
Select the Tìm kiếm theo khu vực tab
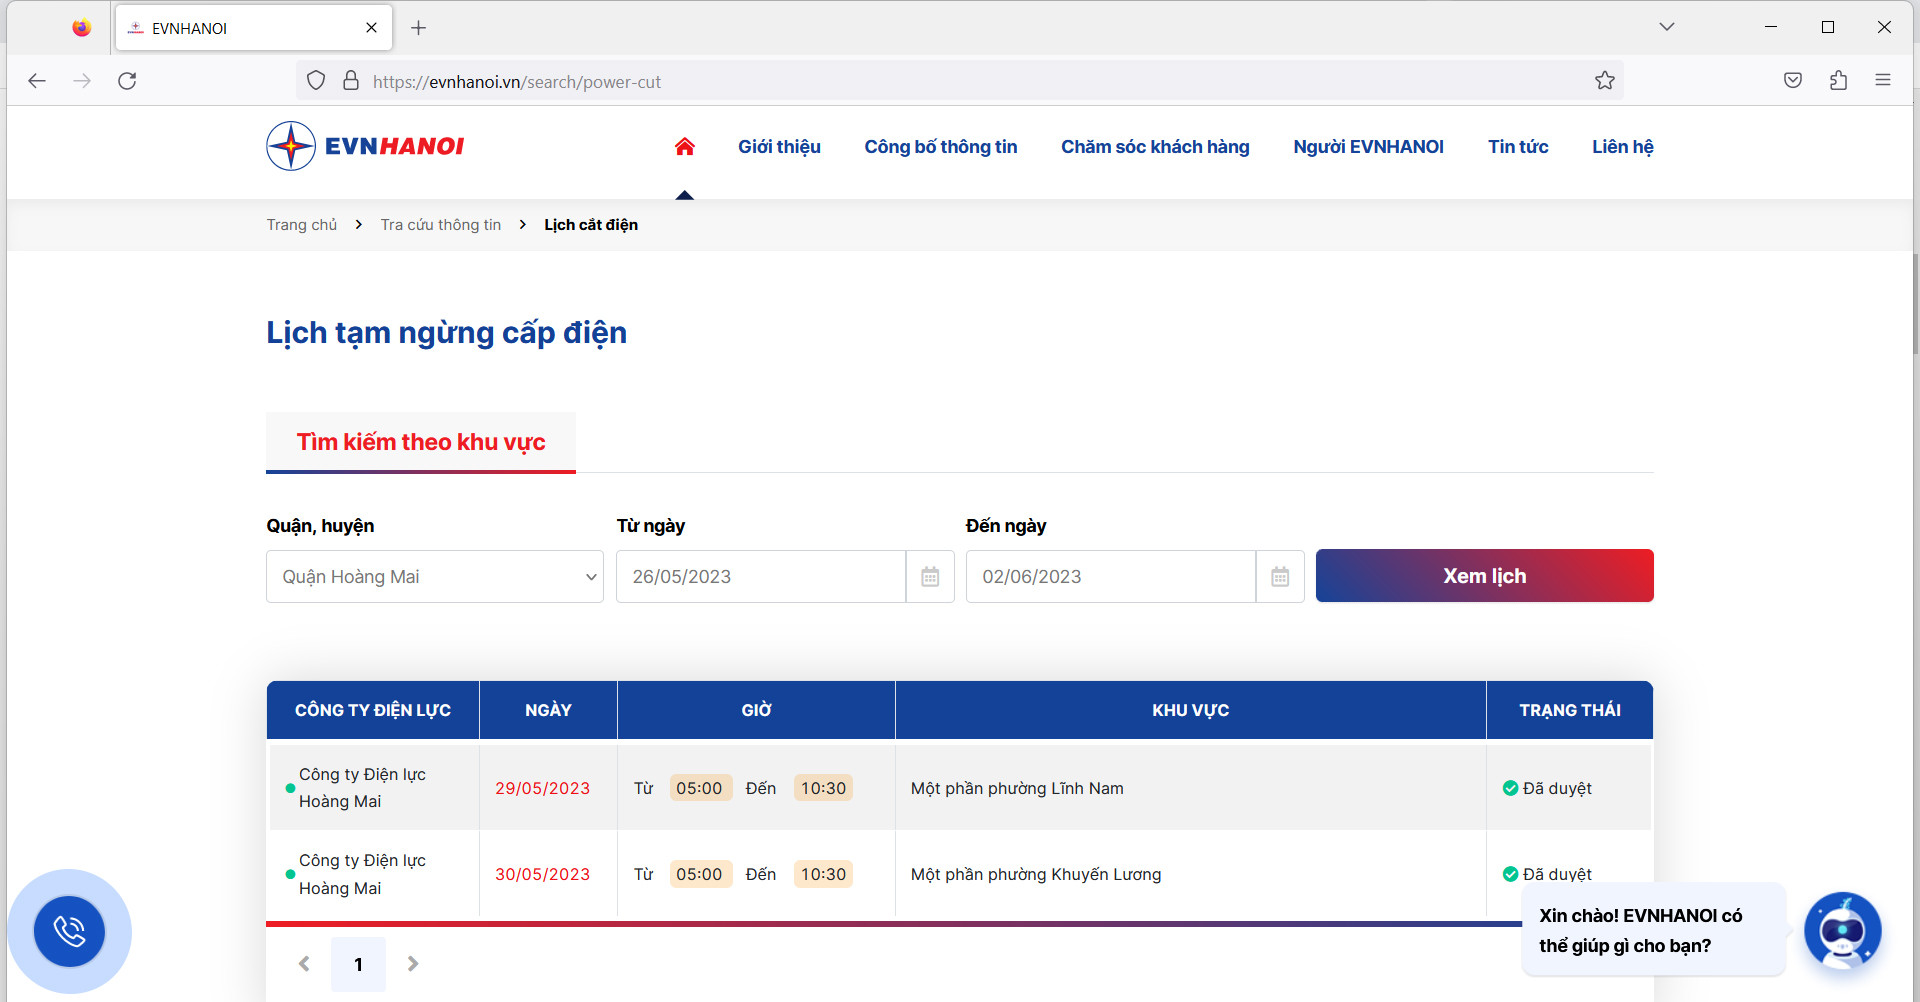coord(421,442)
